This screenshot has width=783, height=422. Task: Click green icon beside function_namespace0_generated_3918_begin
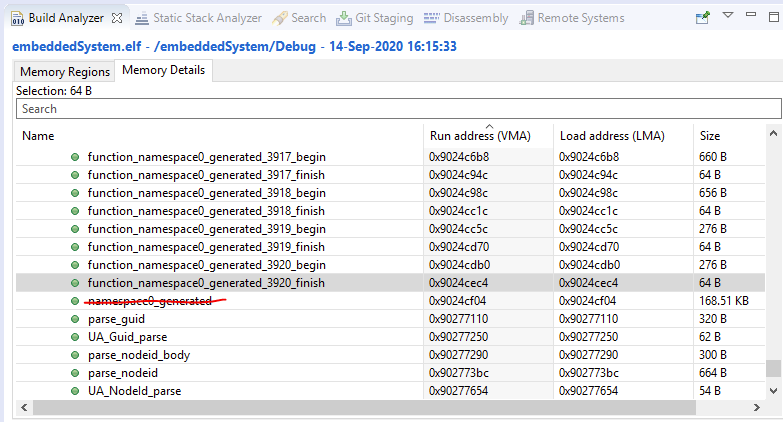75,193
